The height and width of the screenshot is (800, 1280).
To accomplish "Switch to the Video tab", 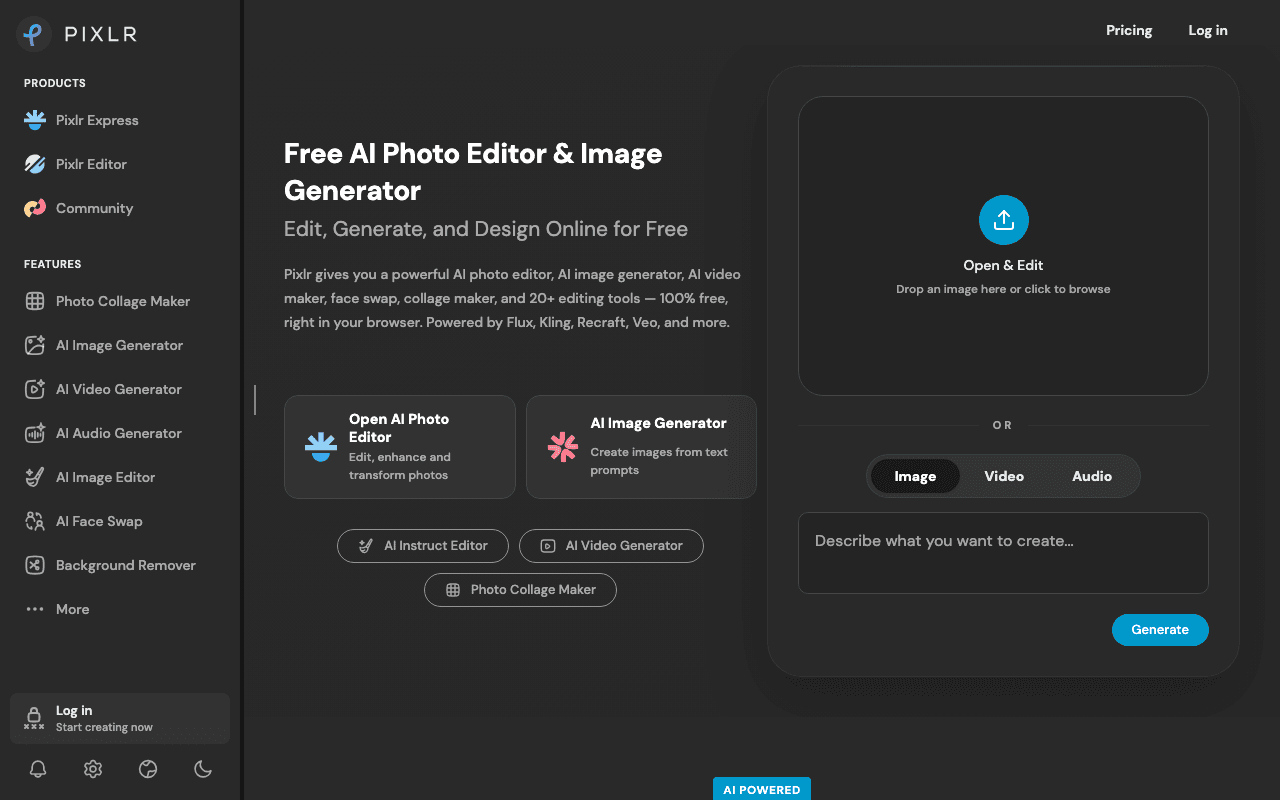I will tap(1004, 476).
